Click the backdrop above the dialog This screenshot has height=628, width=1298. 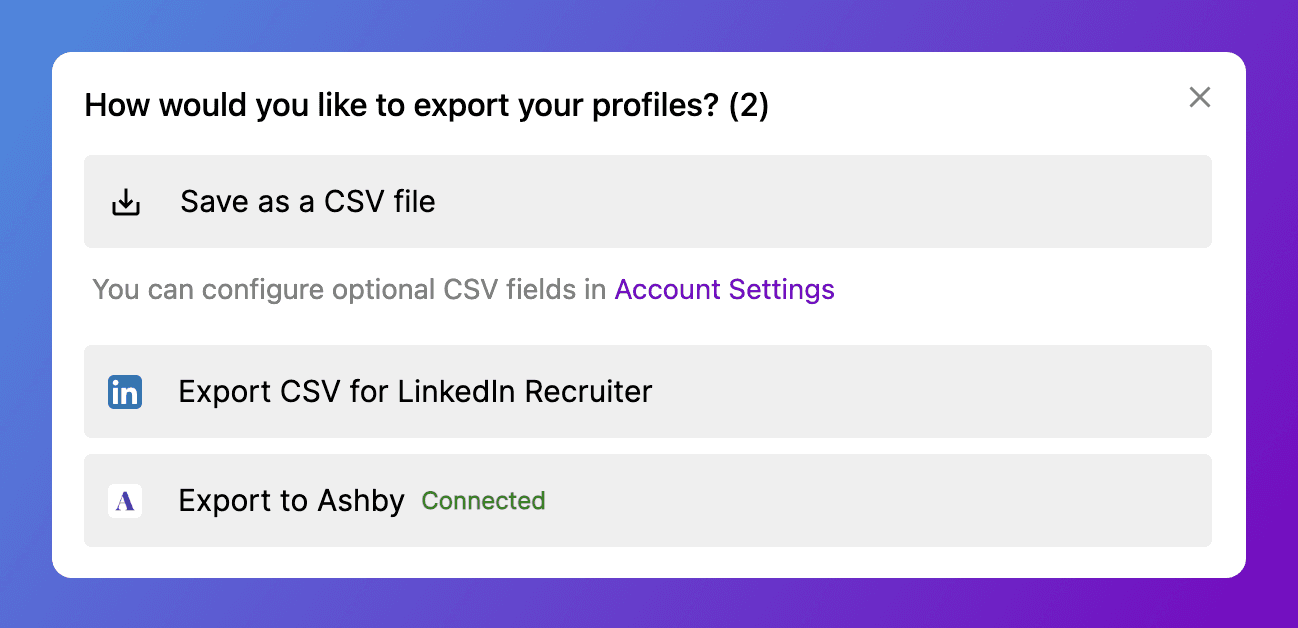649,25
